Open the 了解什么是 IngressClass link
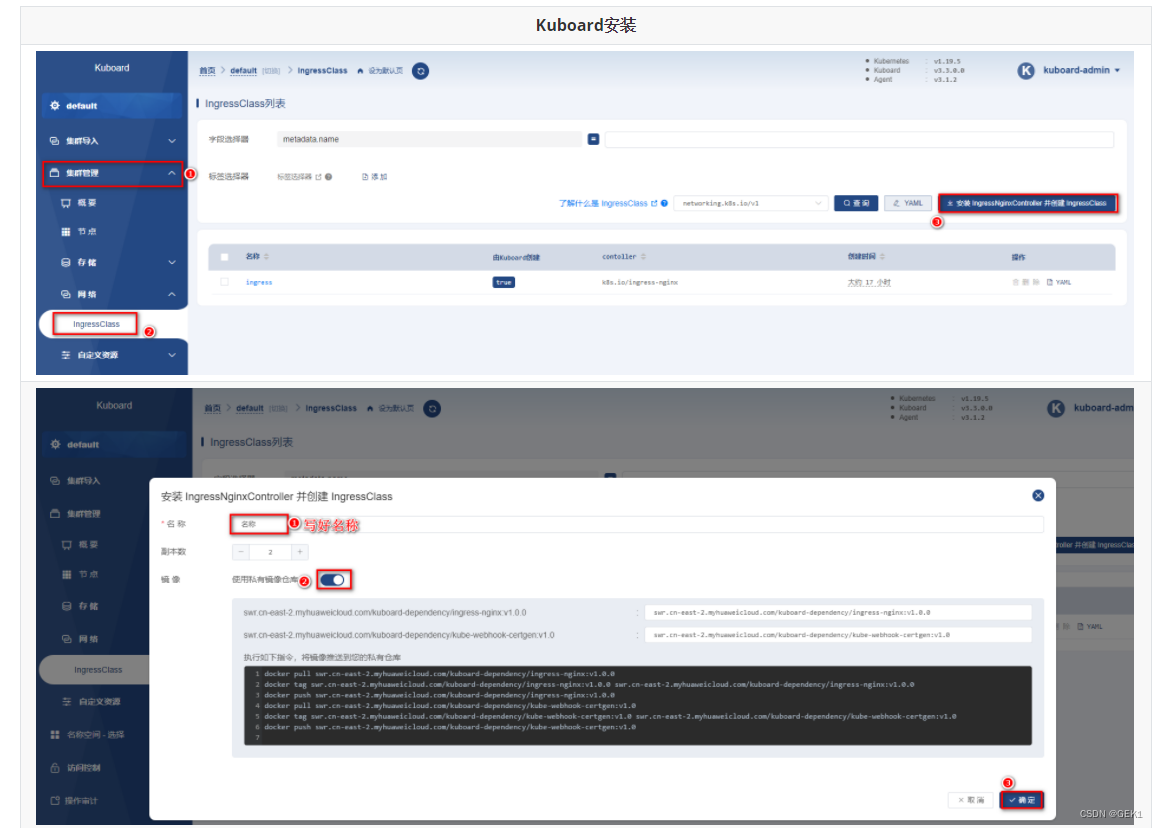Screen dimensions: 1158x828 tap(608, 203)
